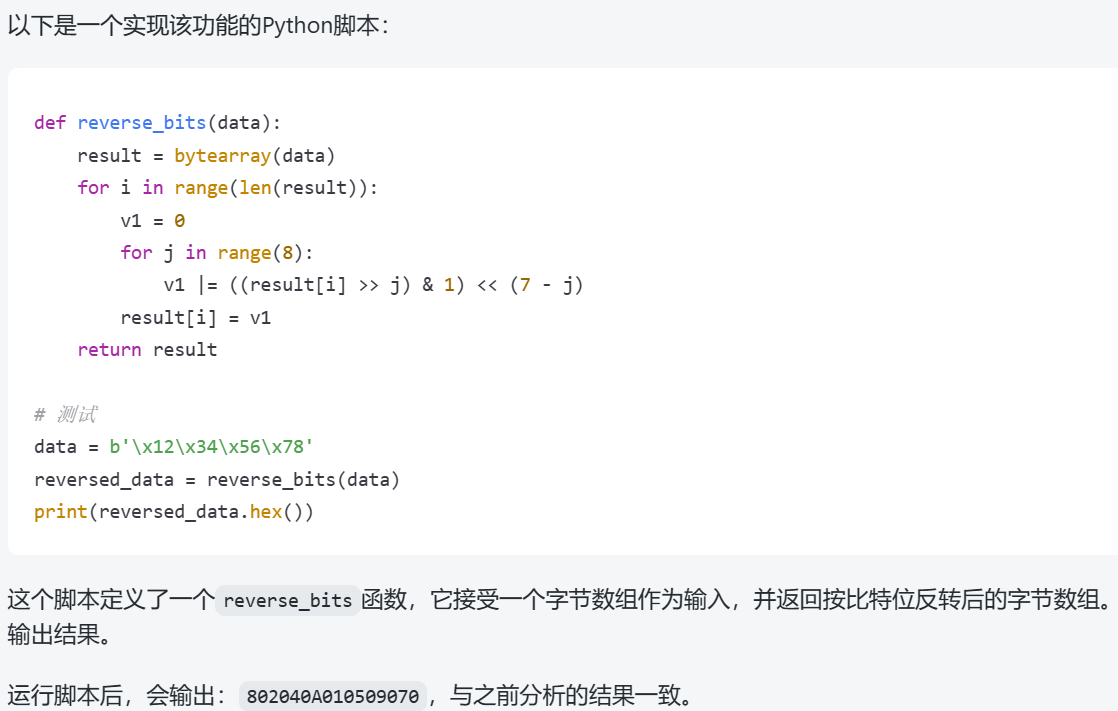Click the output value 802040A010509070
This screenshot has width=1118, height=711.
click(x=333, y=696)
